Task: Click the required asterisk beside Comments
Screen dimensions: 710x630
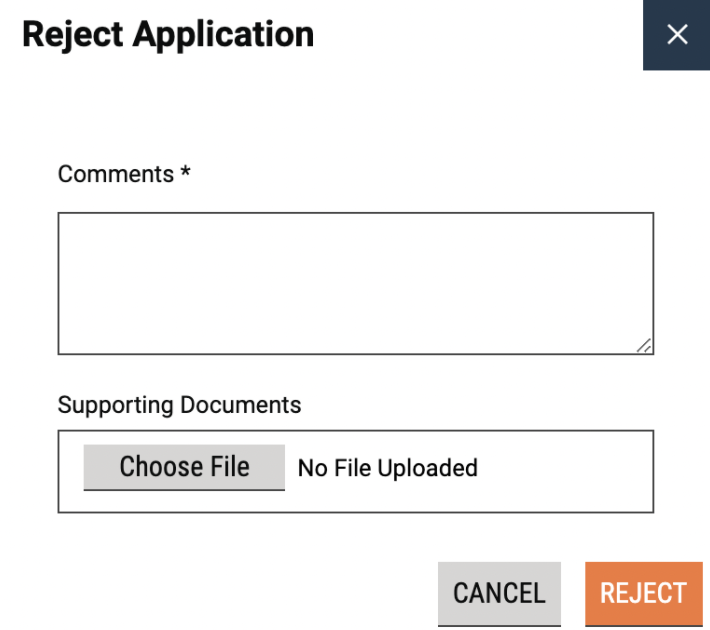Action: pyautogui.click(x=185, y=174)
